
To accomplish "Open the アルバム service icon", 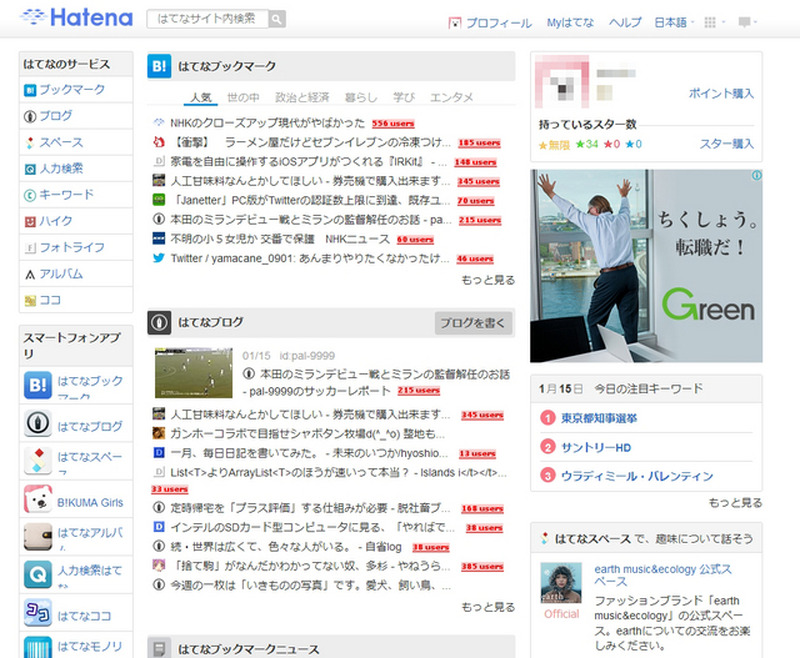I will (30, 273).
